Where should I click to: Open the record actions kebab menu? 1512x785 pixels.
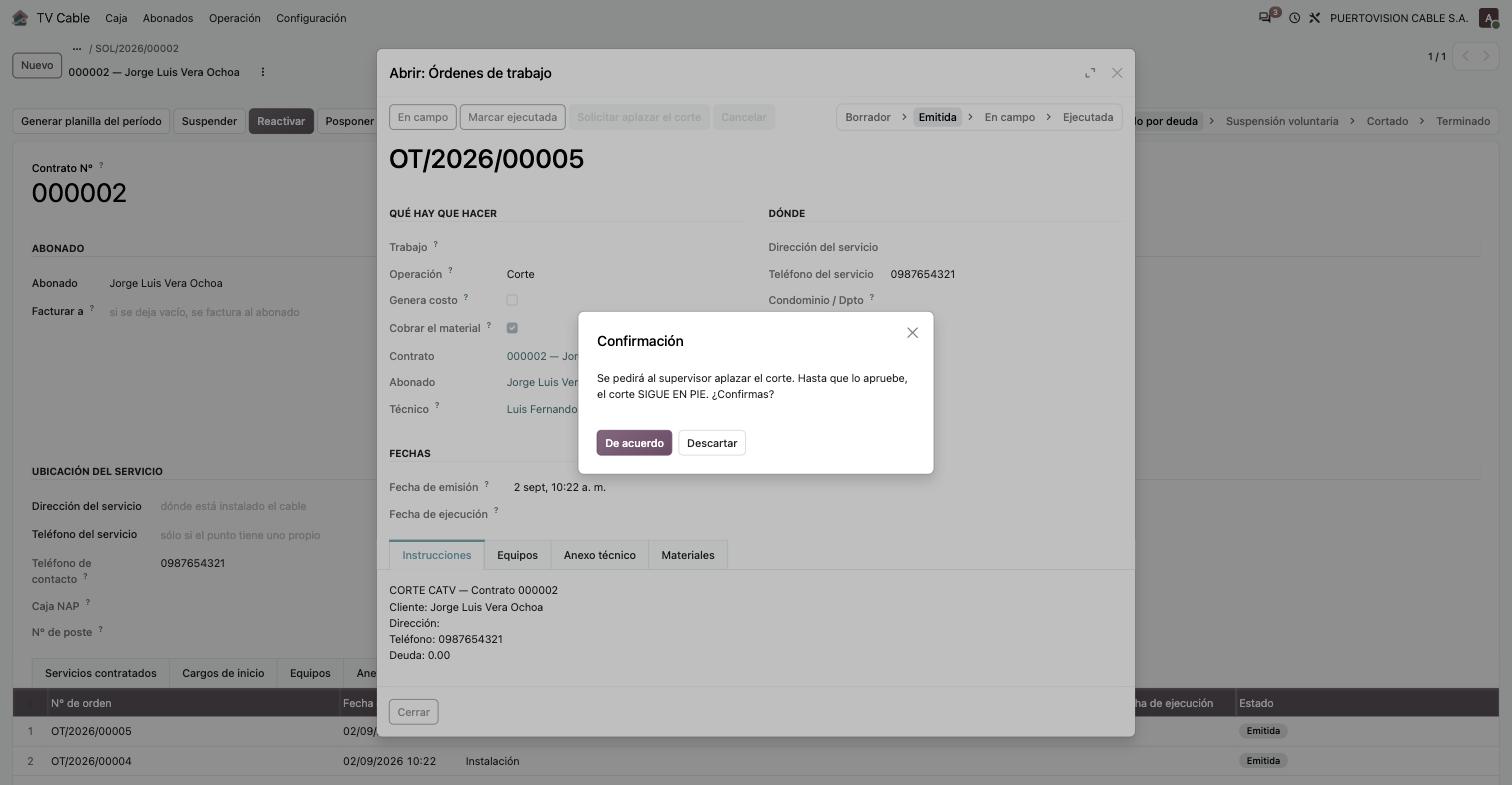(263, 72)
